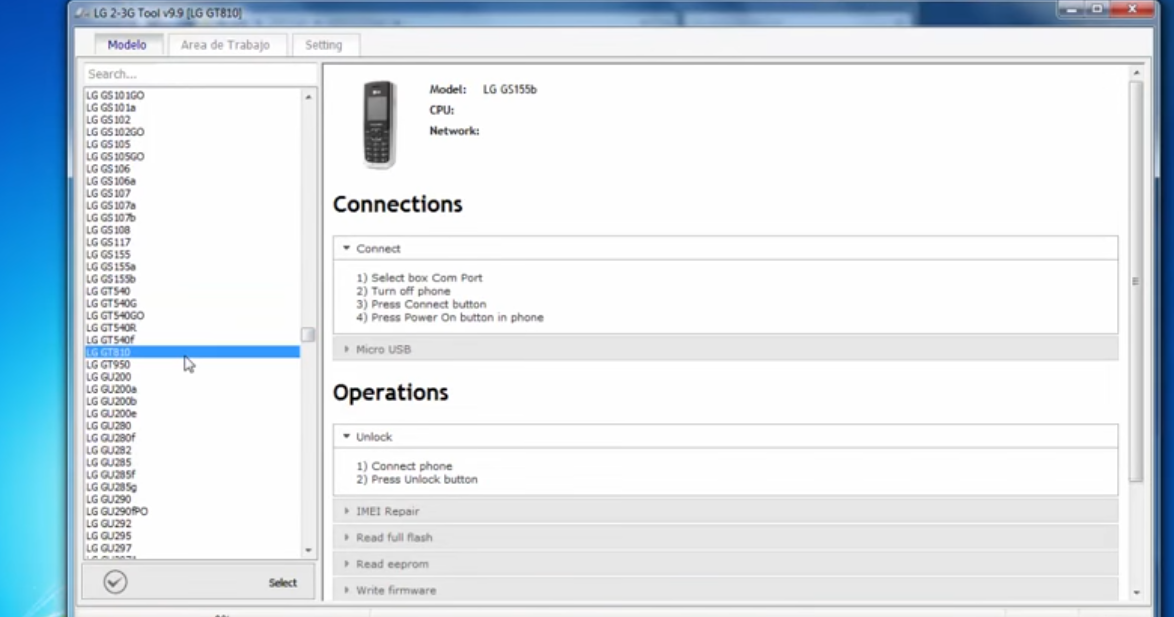Click the checkmark icon on the Select button
Screen dimensions: 1174x617
tap(114, 581)
